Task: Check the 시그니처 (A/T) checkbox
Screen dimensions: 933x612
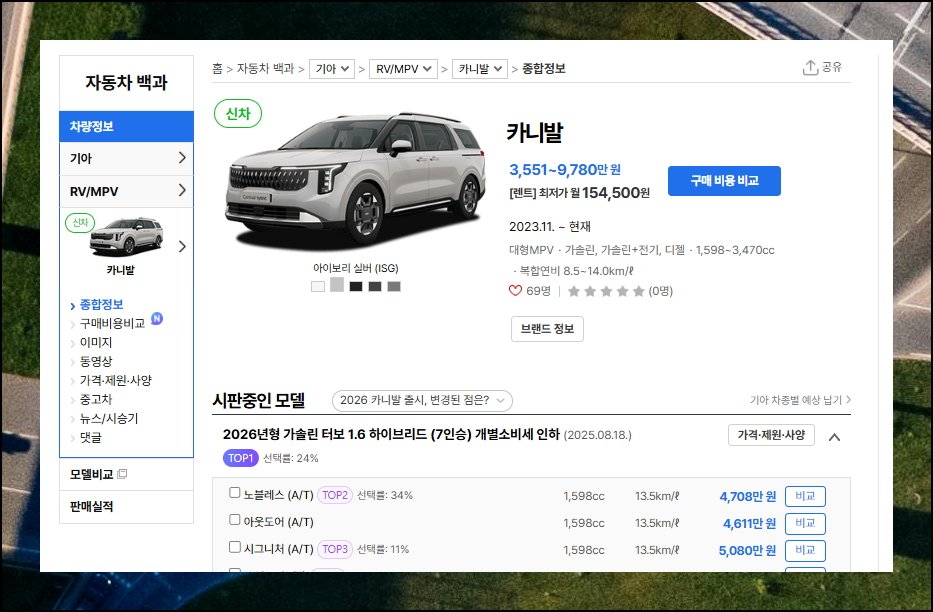Action: point(234,547)
